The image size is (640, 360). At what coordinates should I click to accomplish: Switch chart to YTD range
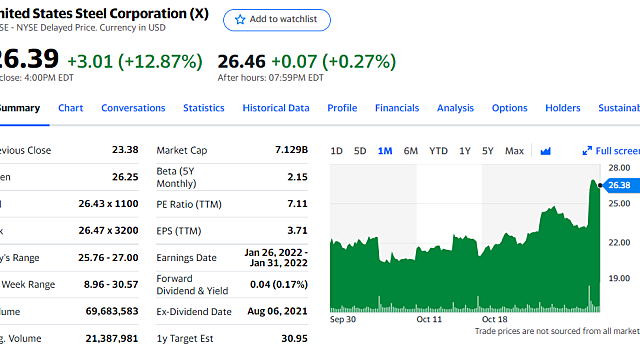click(438, 151)
